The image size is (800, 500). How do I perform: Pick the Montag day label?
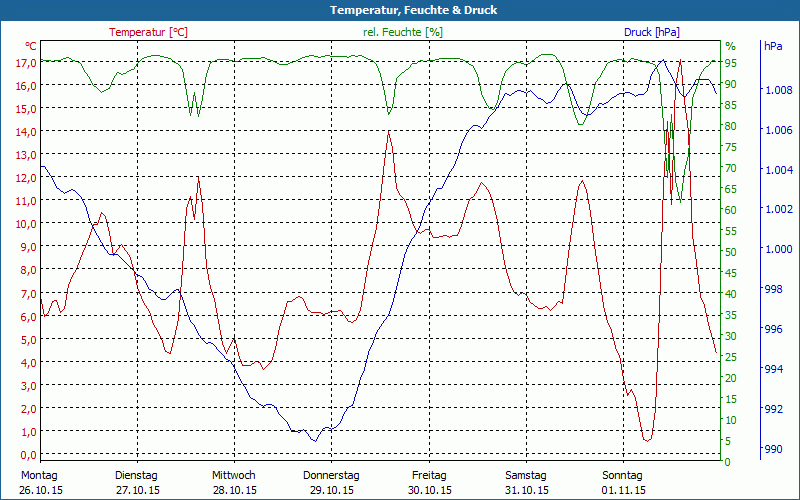click(x=39, y=475)
